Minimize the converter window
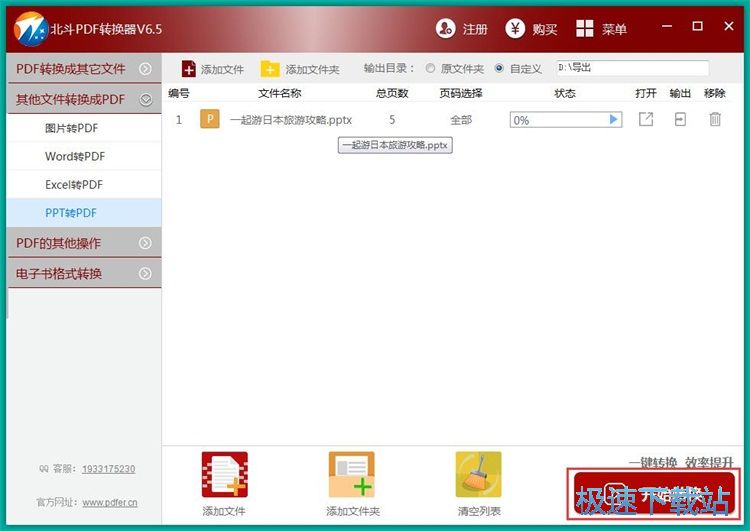 667,26
